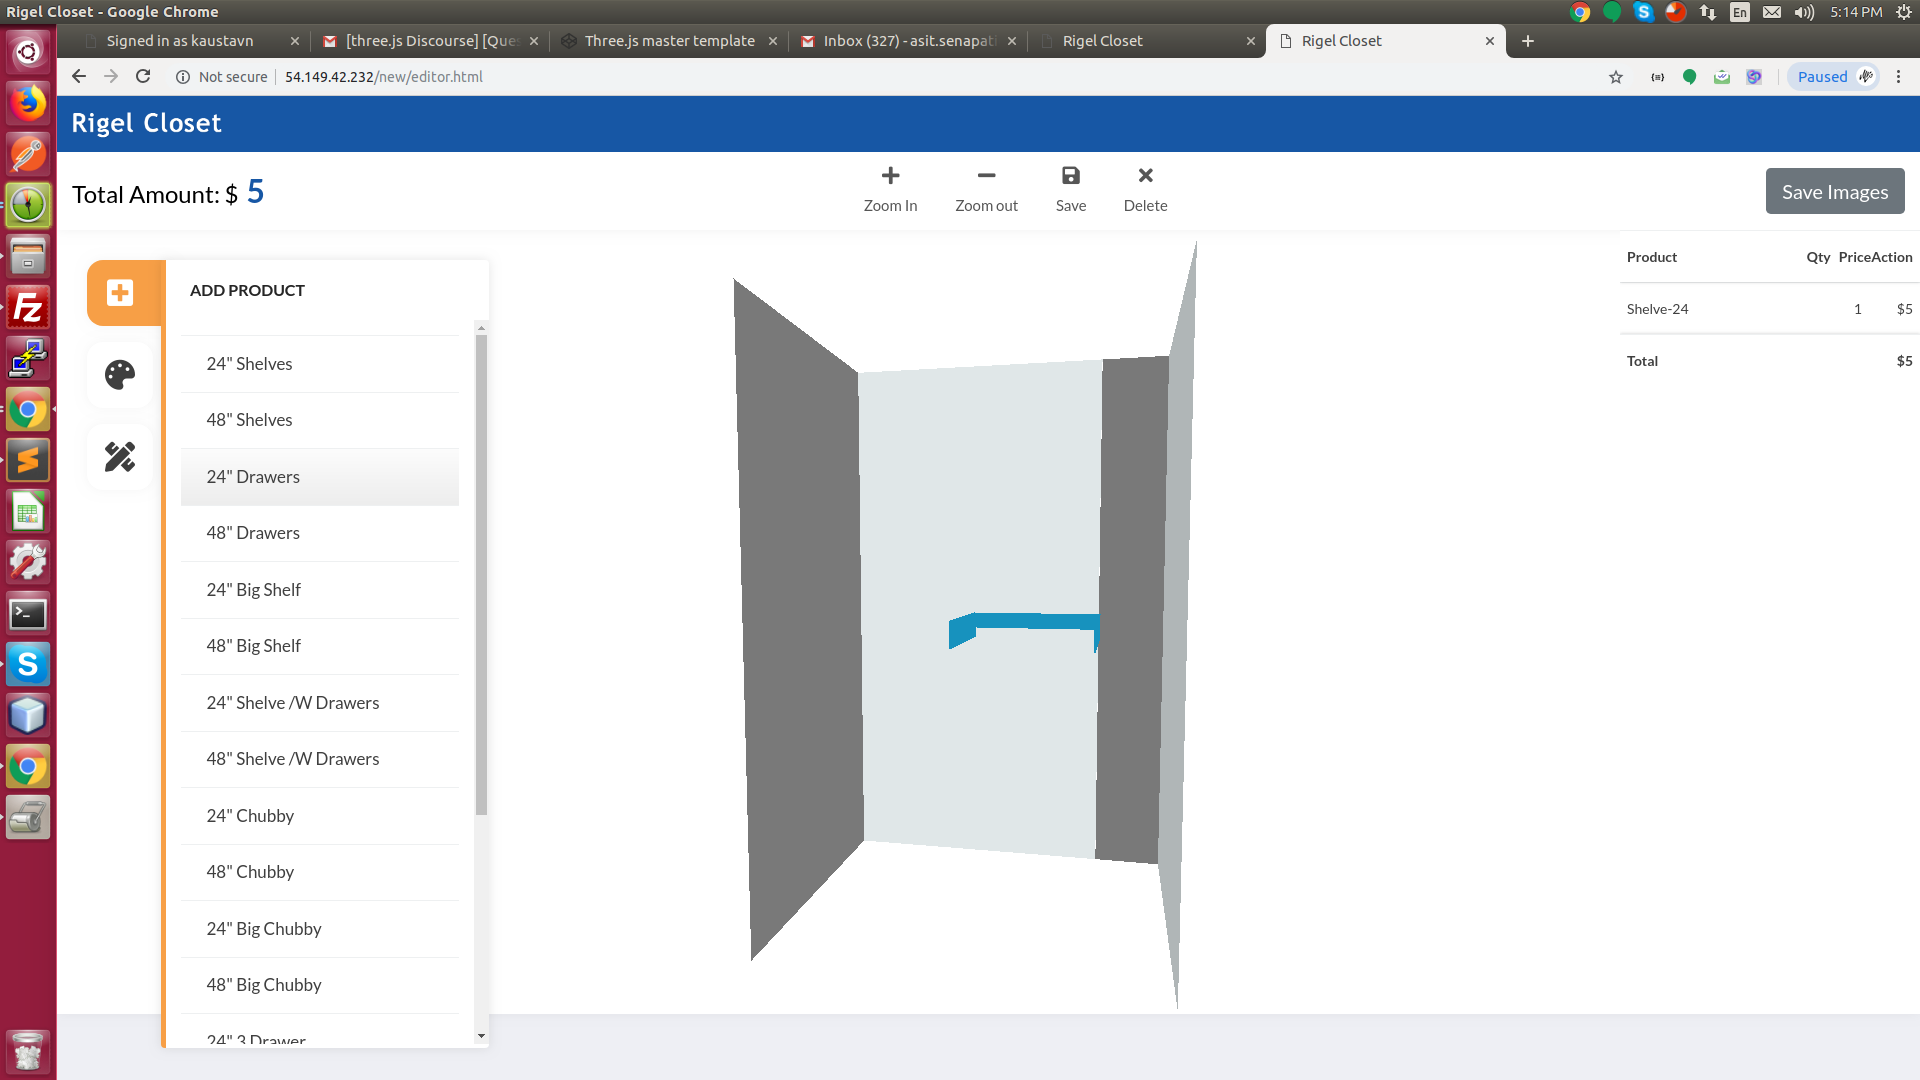Click the Zoom In plus icon
Image resolution: width=1920 pixels, height=1080 pixels.
890,176
